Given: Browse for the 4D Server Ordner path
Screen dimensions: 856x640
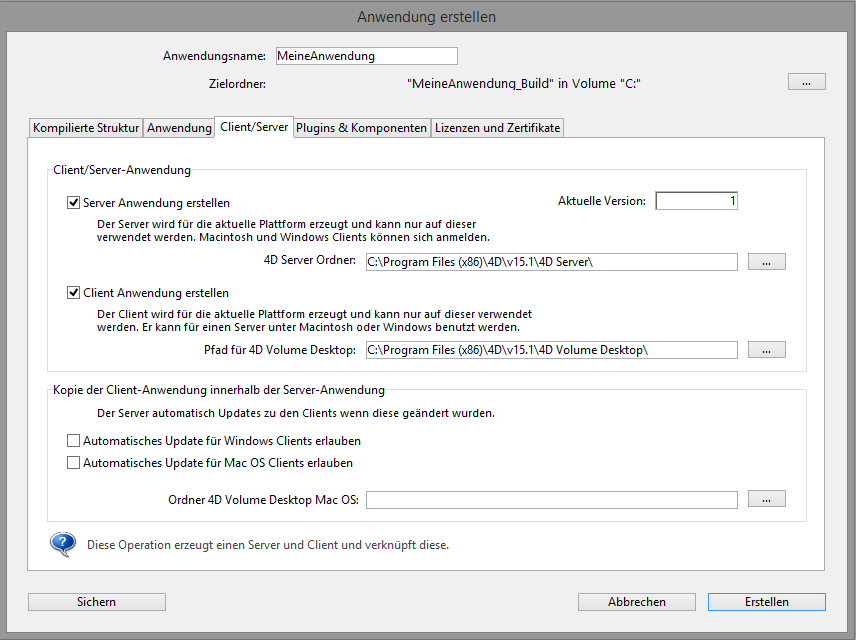Looking at the screenshot, I should 766,262.
